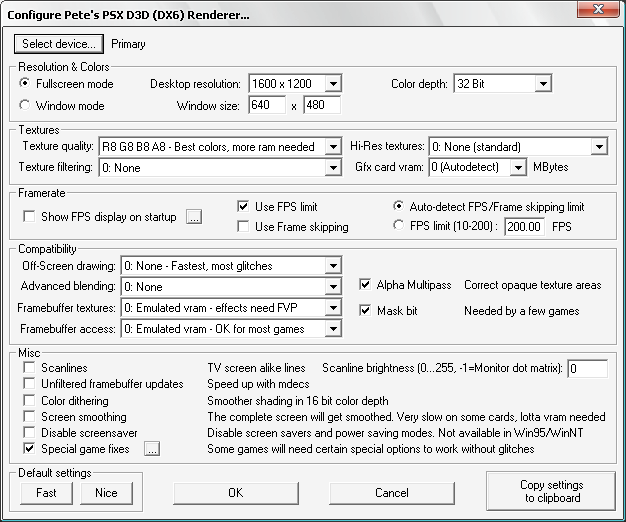Enable Screen smoothing checkbox
Image resolution: width=626 pixels, height=522 pixels.
click(29, 417)
